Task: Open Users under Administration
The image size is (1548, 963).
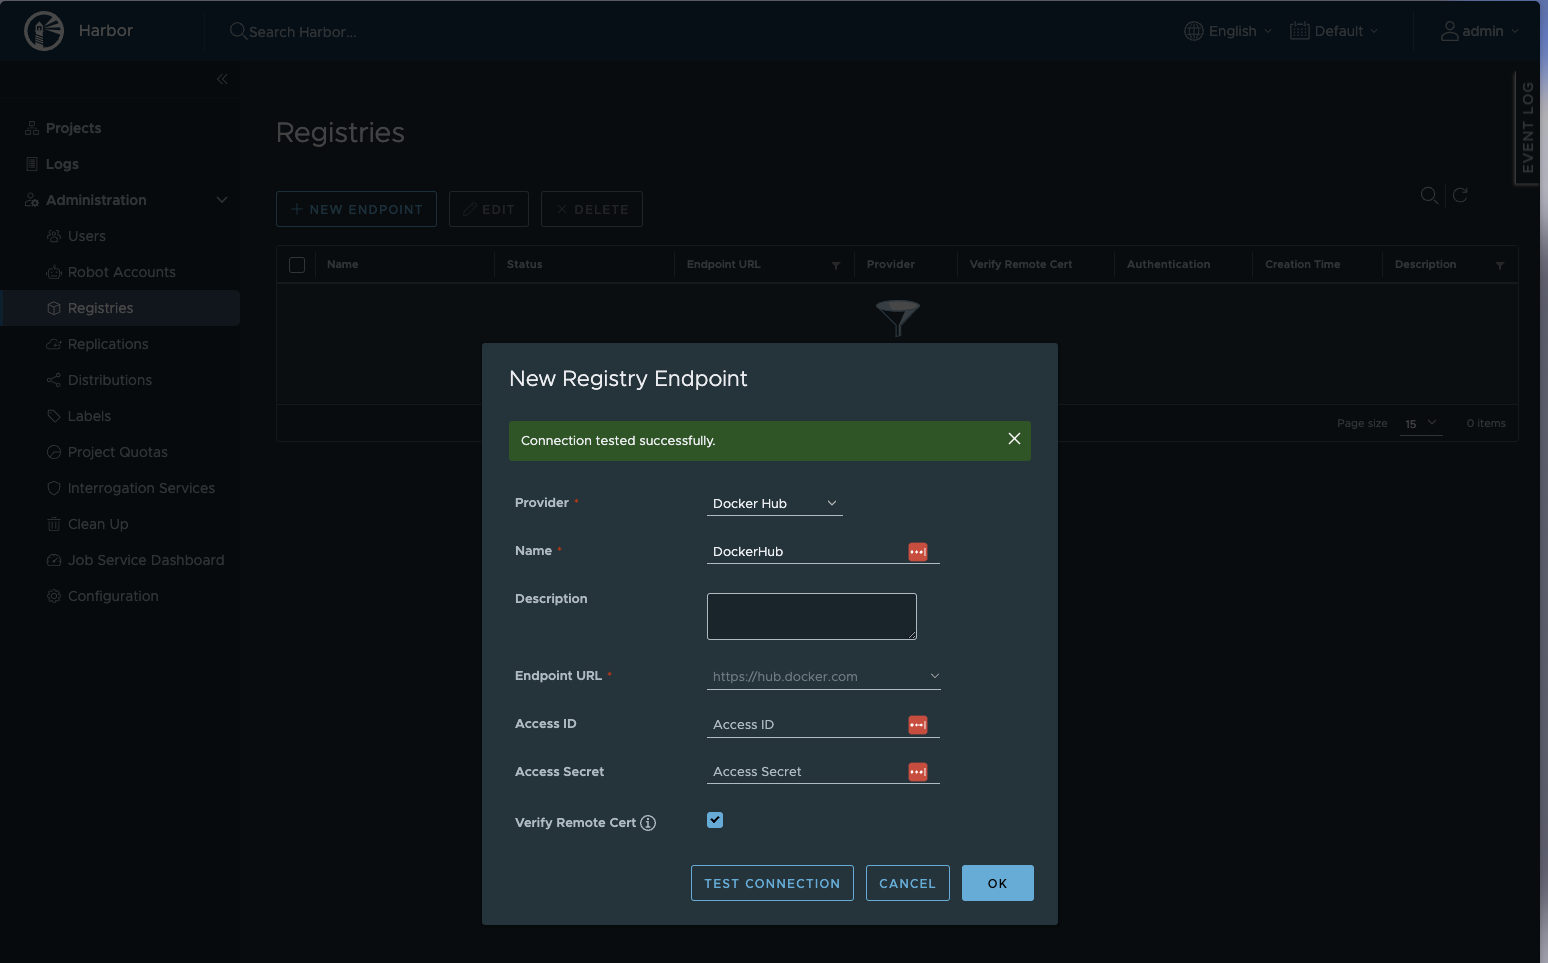Action: click(x=86, y=236)
